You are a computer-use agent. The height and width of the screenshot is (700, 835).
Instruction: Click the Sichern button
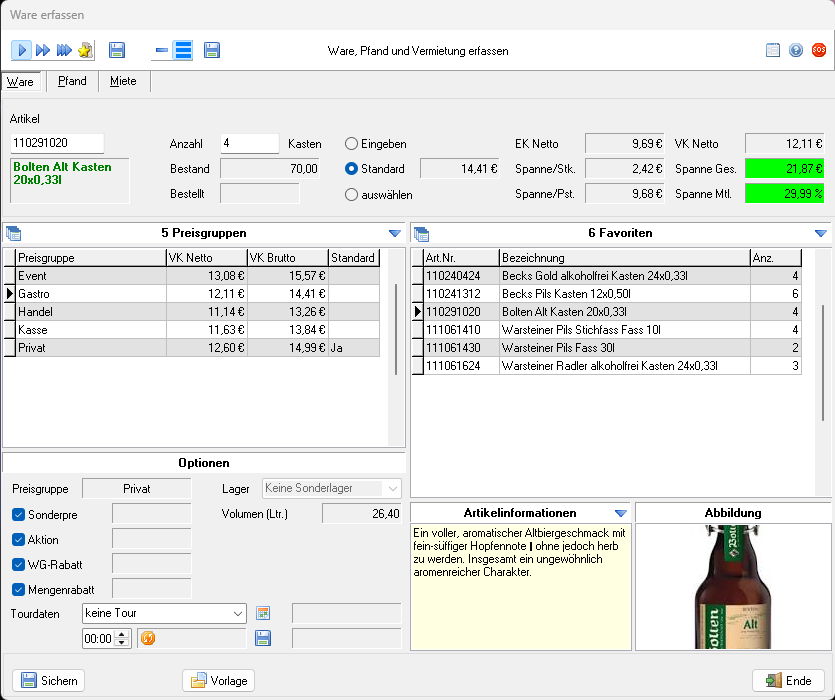pyautogui.click(x=48, y=681)
